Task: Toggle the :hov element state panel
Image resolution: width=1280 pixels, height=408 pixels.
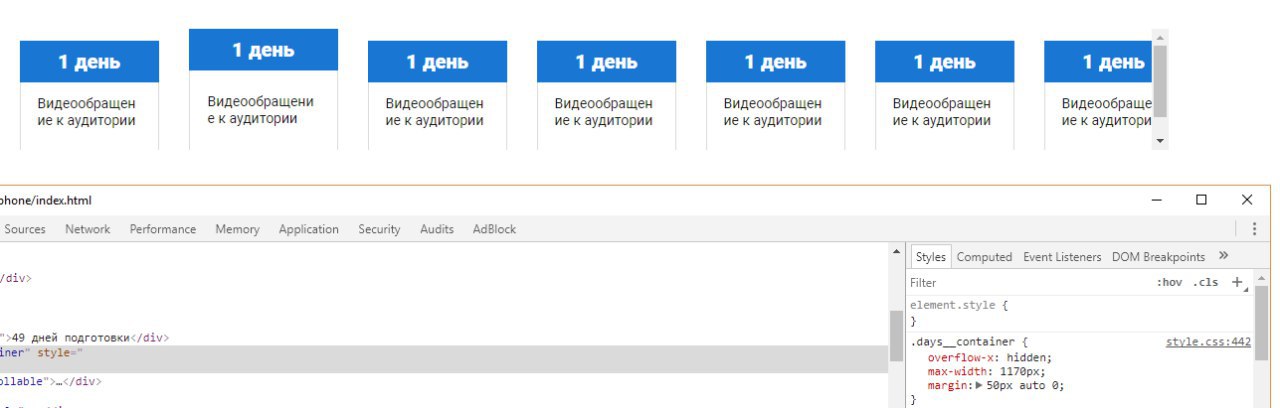Action: point(1169,283)
